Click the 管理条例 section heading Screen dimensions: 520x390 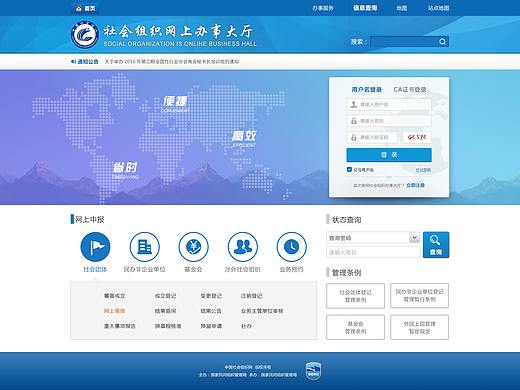(347, 273)
